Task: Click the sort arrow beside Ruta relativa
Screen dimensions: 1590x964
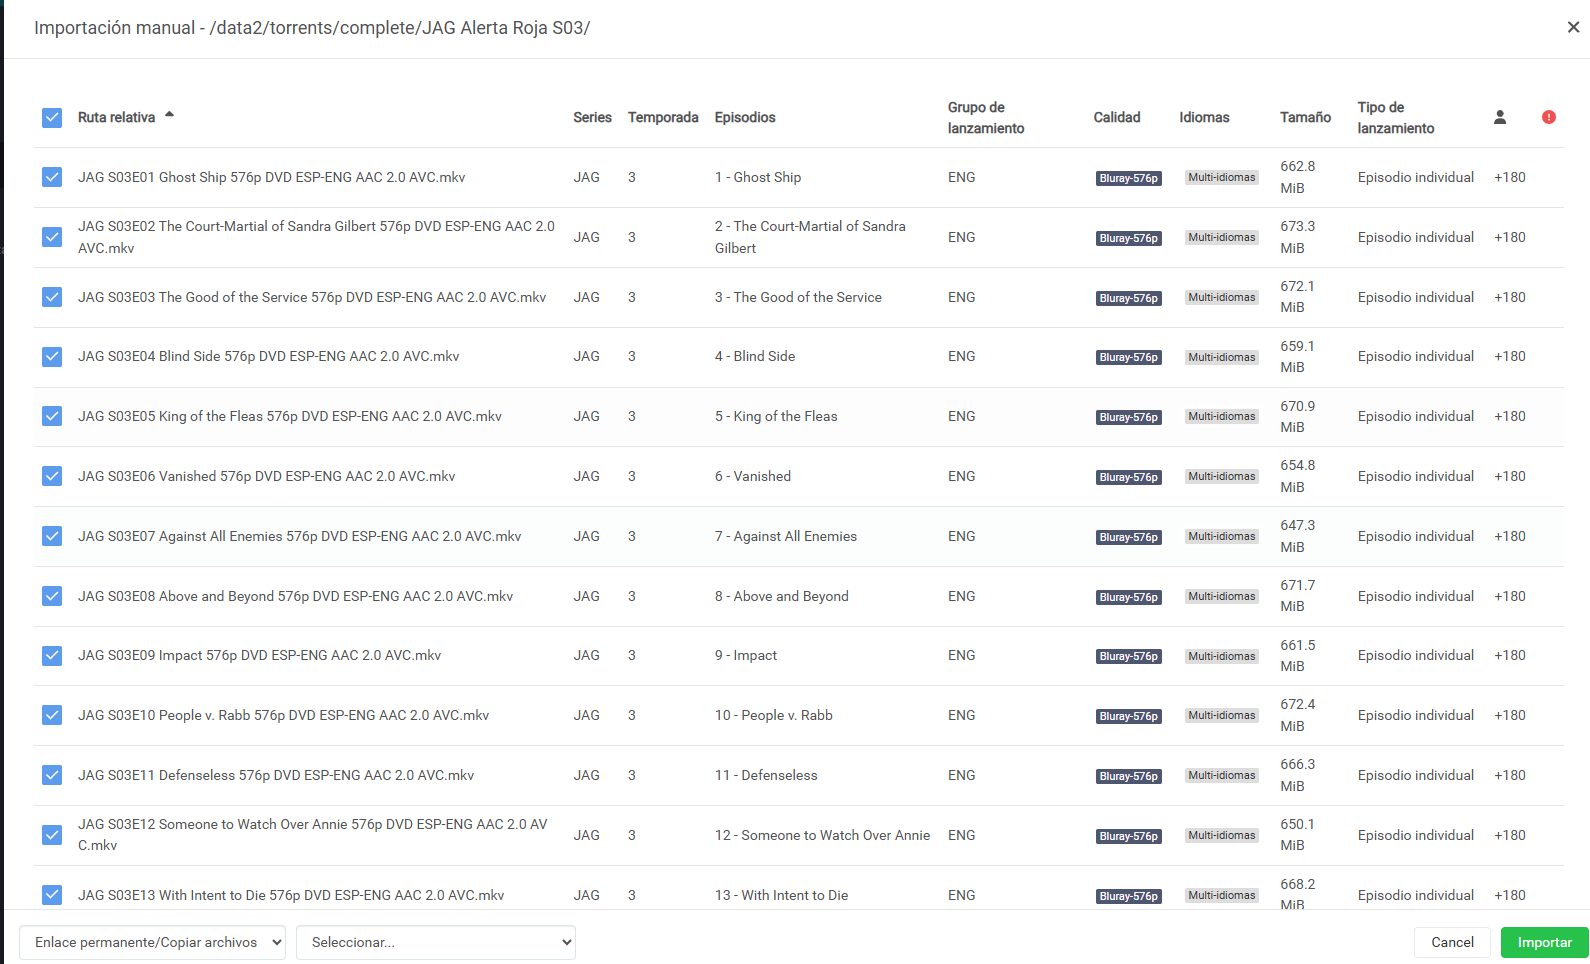Action: click(170, 115)
